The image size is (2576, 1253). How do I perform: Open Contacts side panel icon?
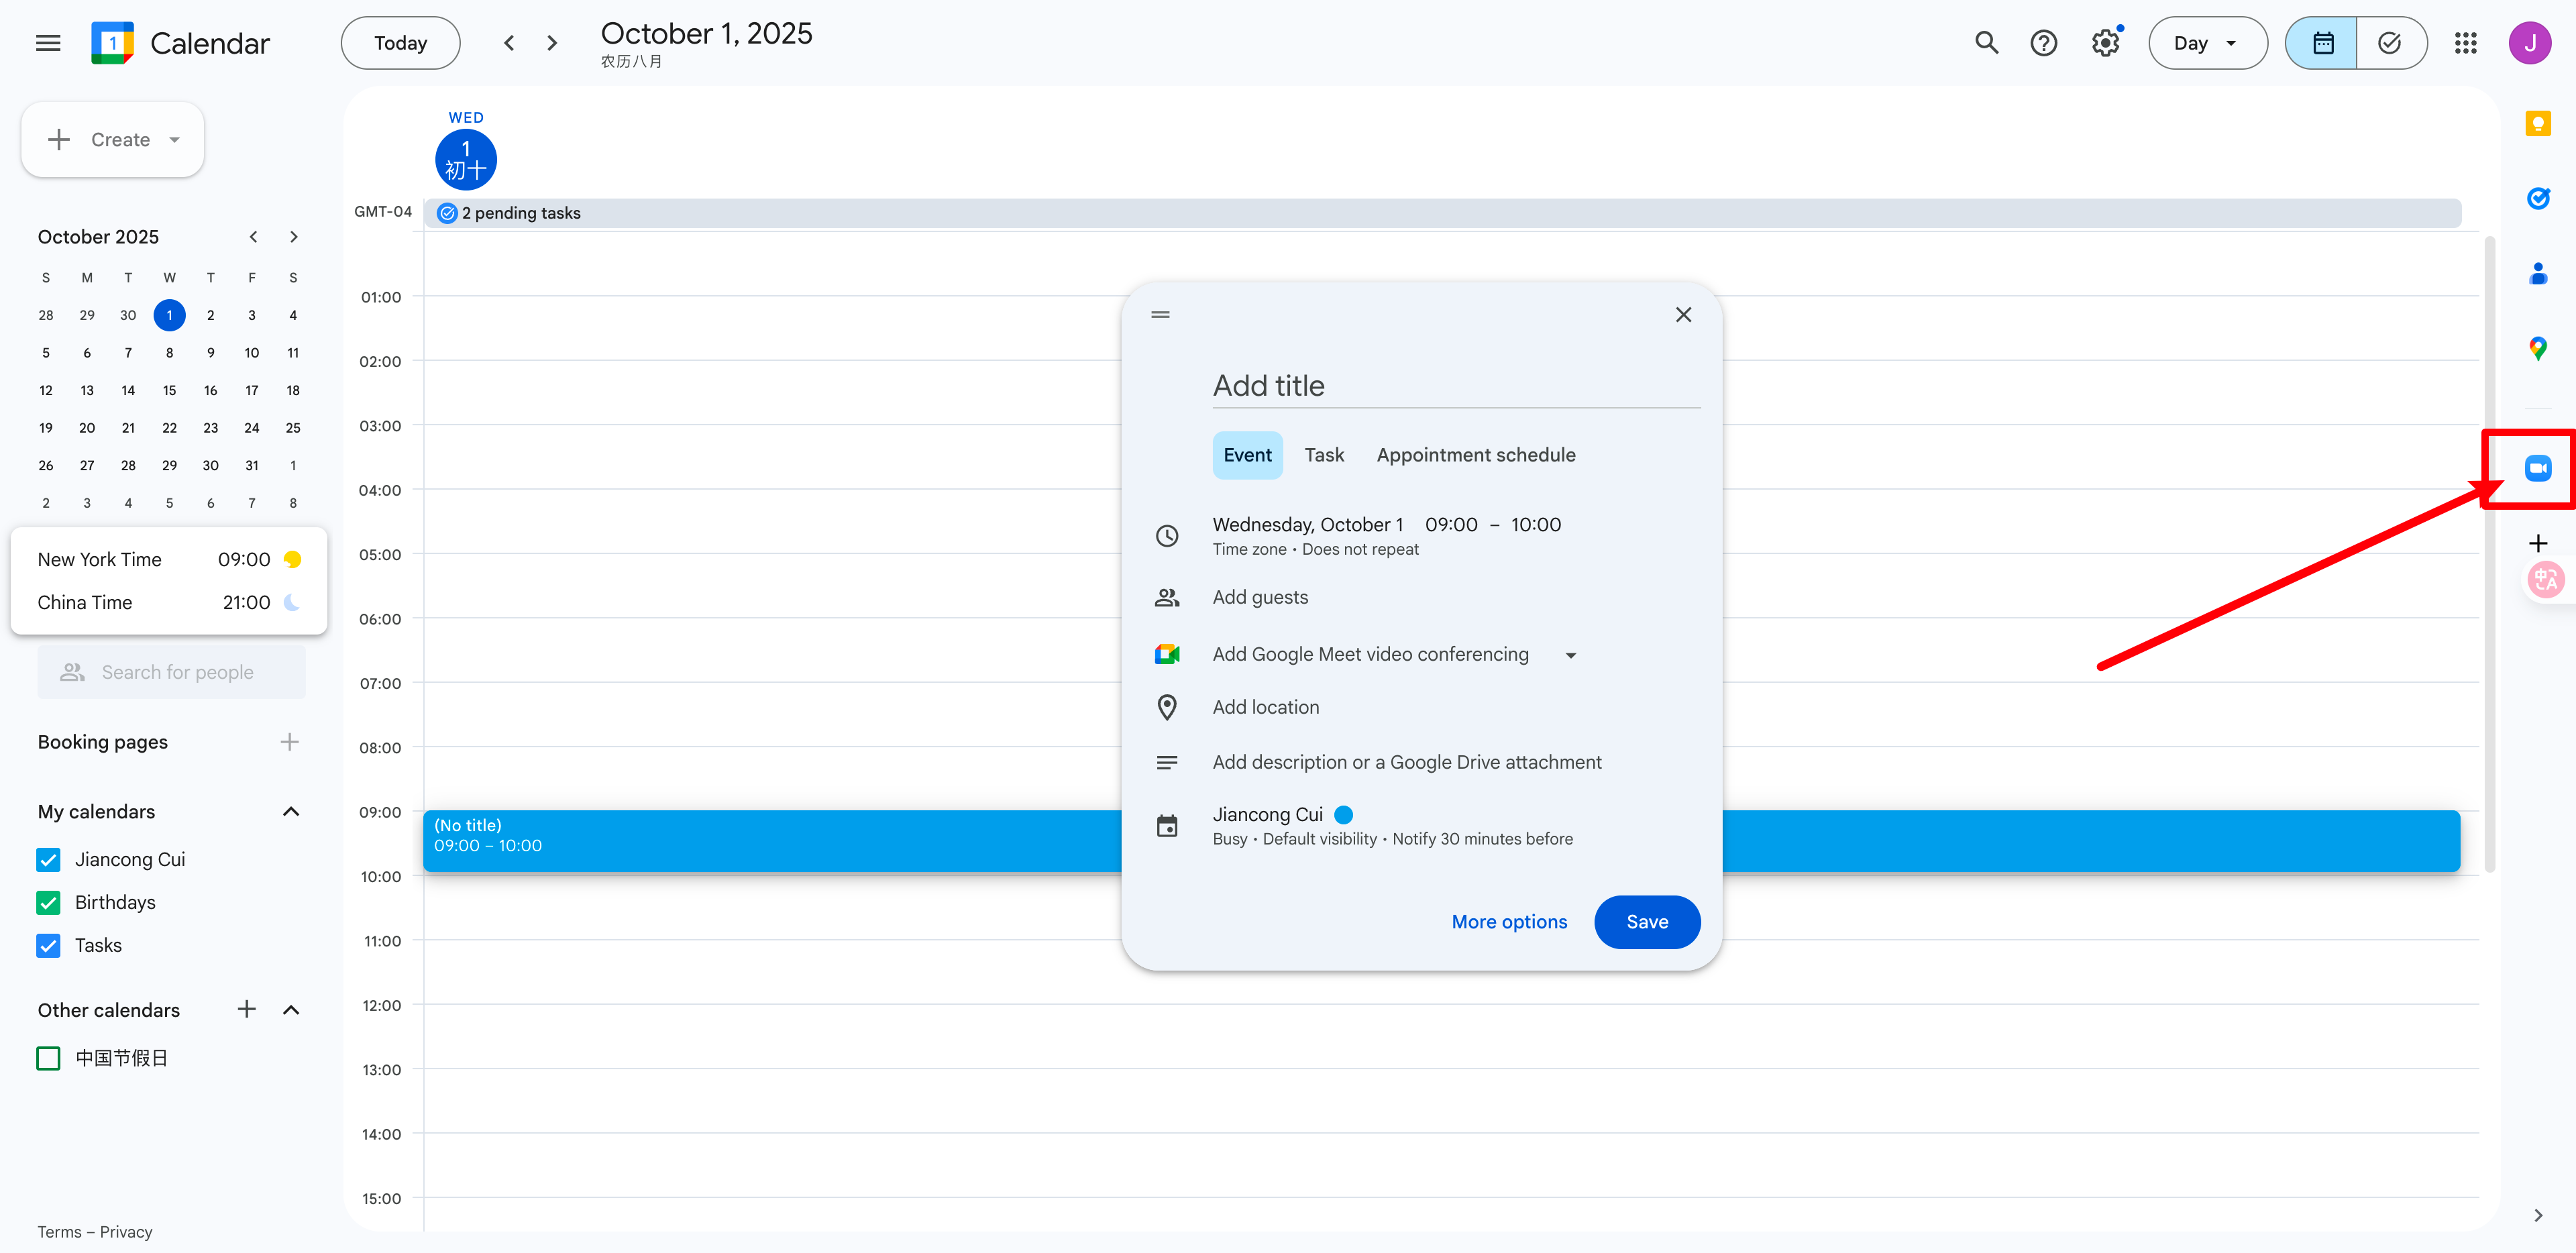click(2537, 273)
